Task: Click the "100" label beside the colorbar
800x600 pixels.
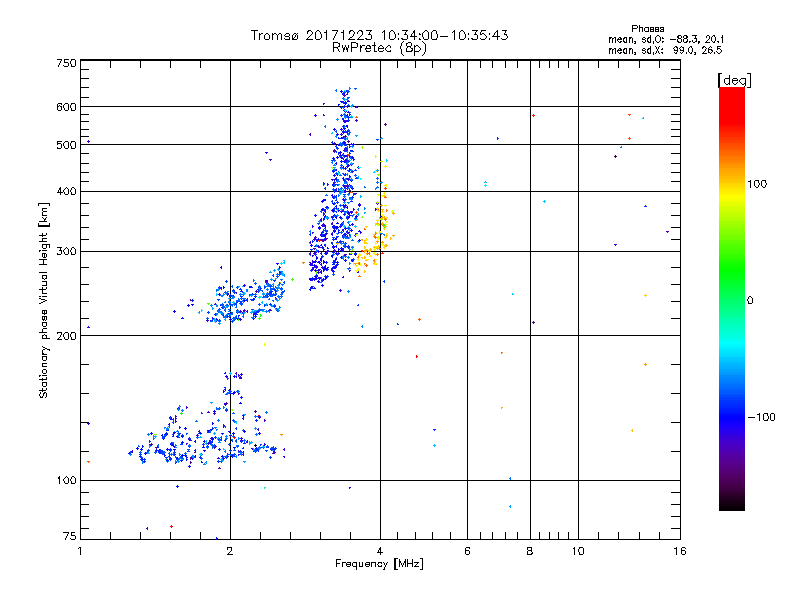Action: [x=757, y=184]
